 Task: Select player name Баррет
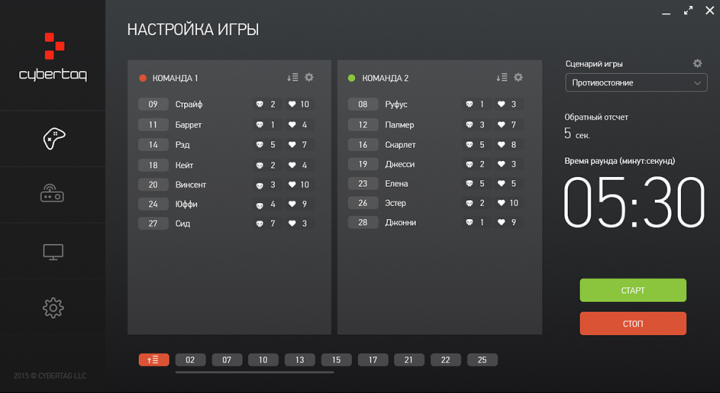pyautogui.click(x=188, y=125)
